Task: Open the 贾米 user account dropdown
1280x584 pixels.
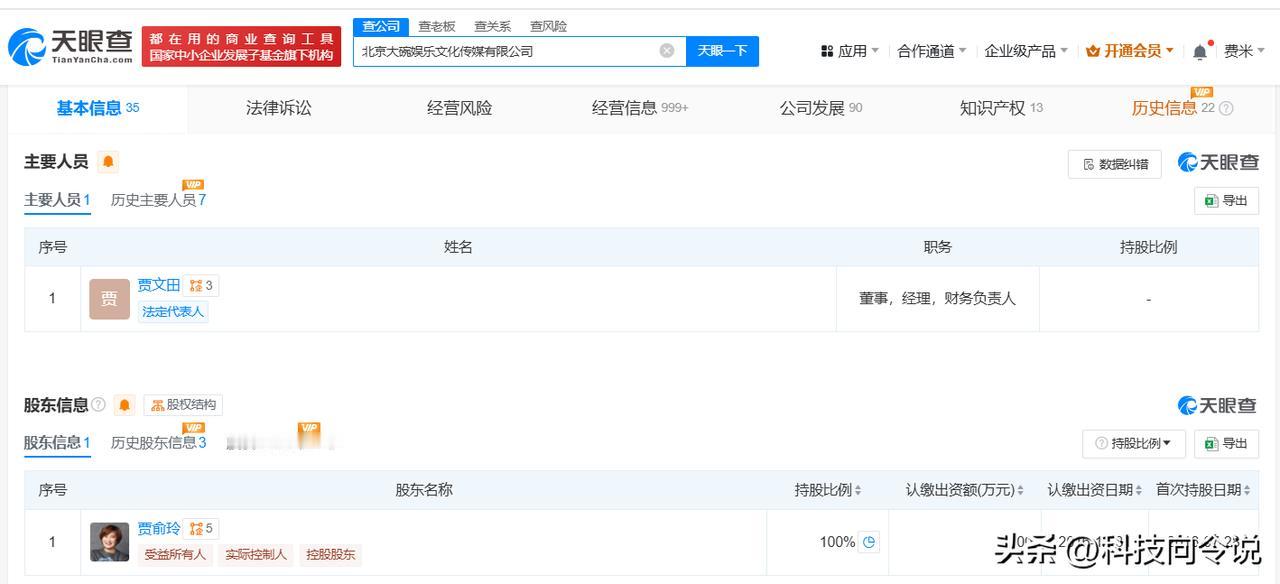Action: [1245, 51]
